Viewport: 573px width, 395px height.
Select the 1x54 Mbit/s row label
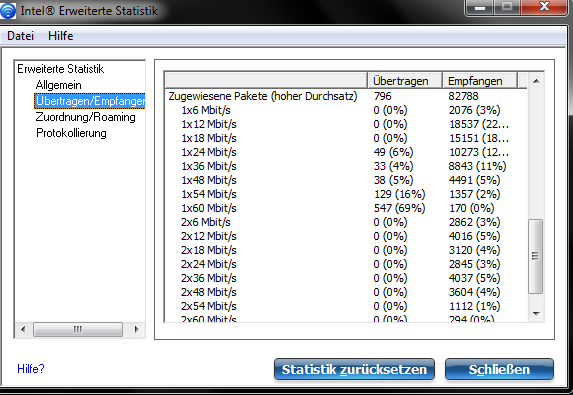[x=209, y=194]
